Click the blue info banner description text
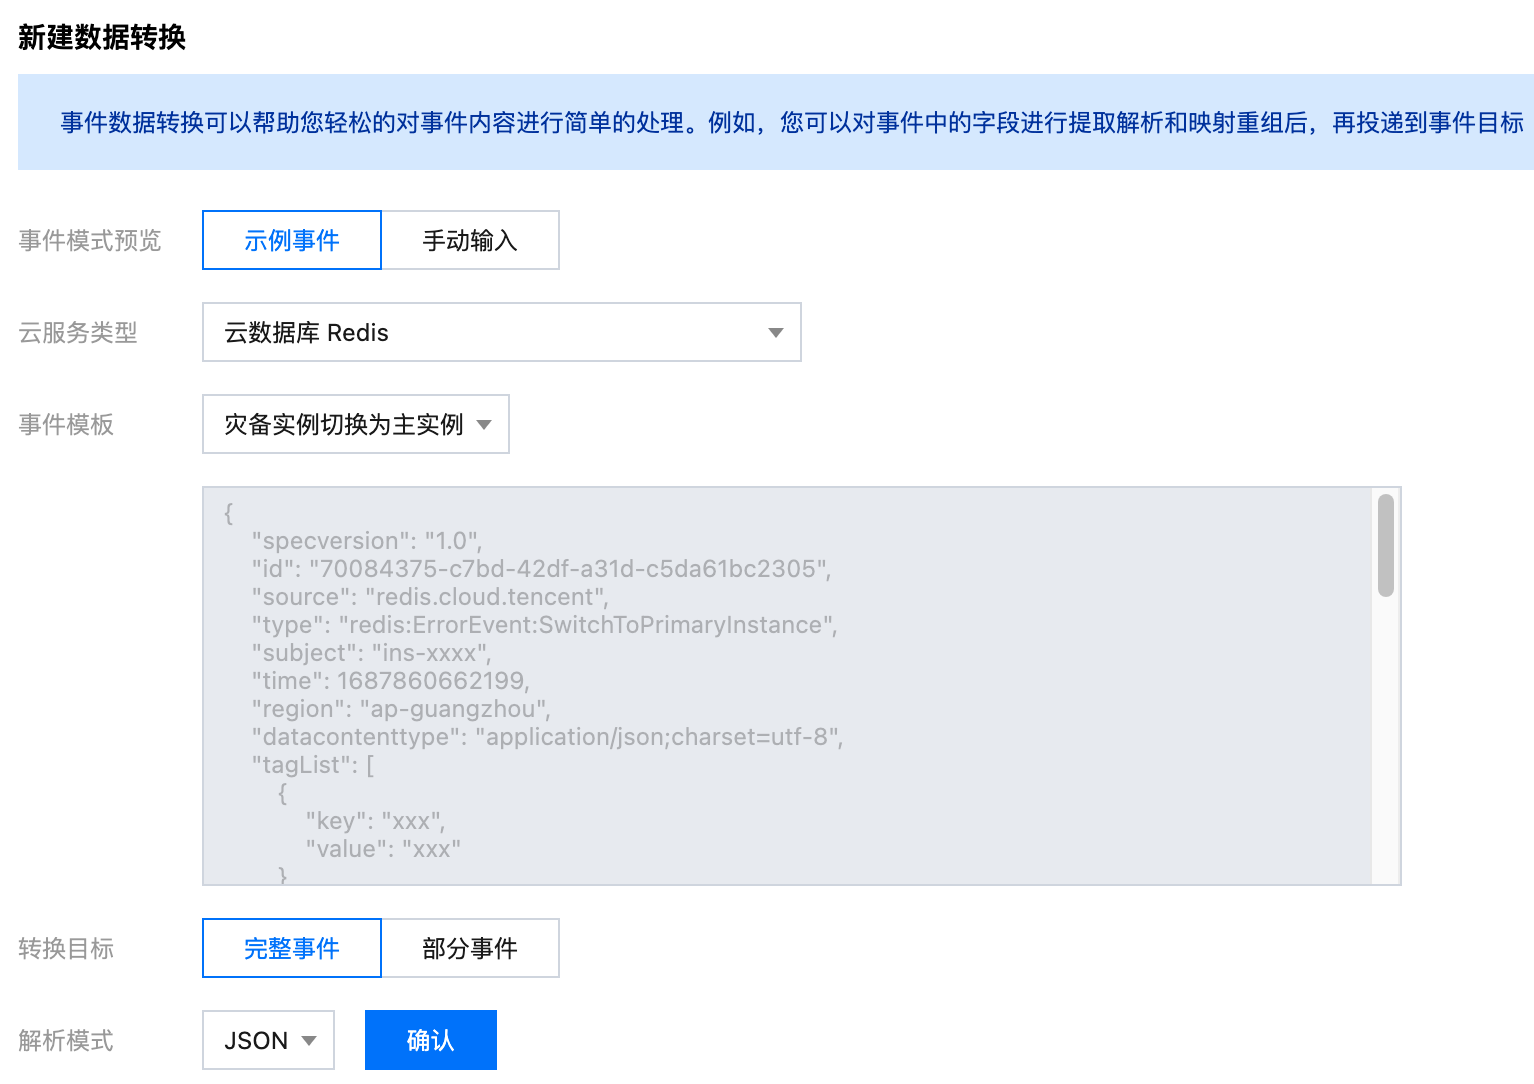This screenshot has width=1534, height=1084. pos(792,122)
